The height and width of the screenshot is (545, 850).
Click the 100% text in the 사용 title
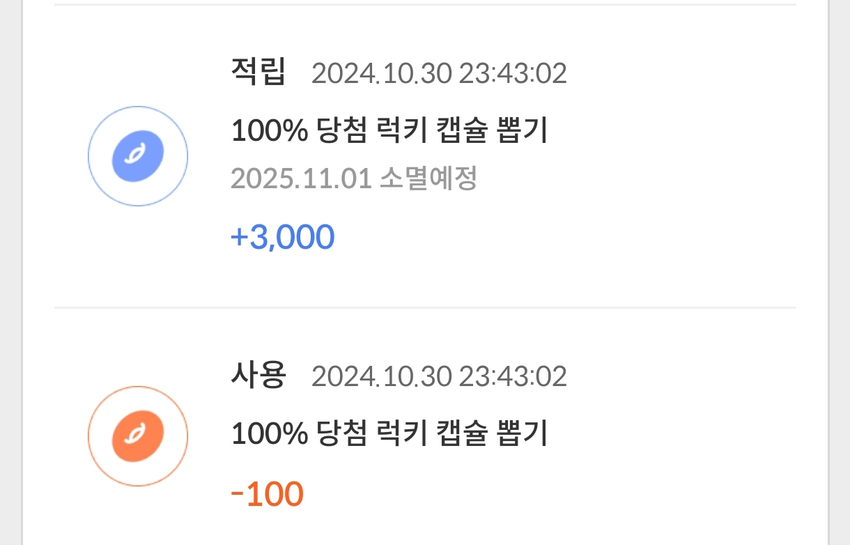[x=269, y=433]
